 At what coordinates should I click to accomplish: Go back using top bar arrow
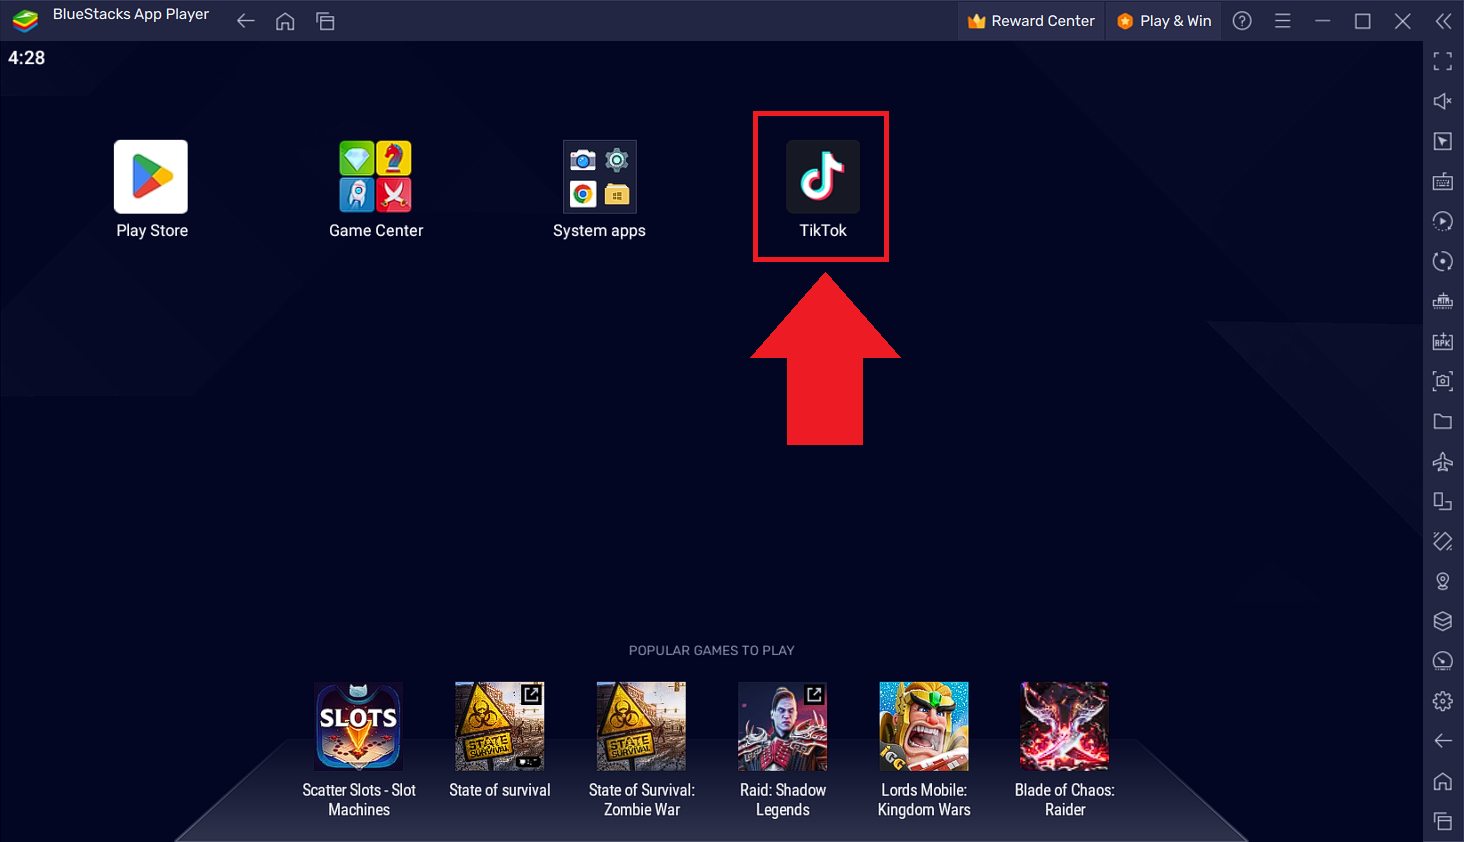245,21
